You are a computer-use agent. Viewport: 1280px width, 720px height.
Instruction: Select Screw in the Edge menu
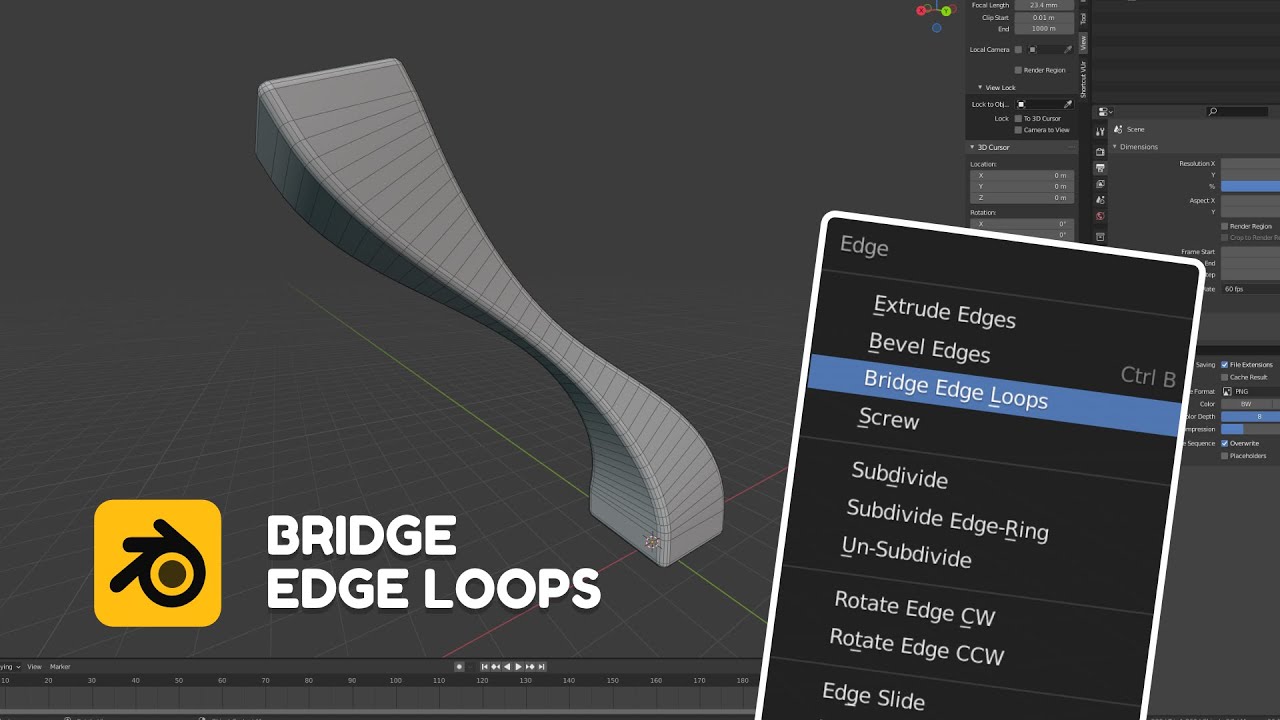[x=888, y=418]
